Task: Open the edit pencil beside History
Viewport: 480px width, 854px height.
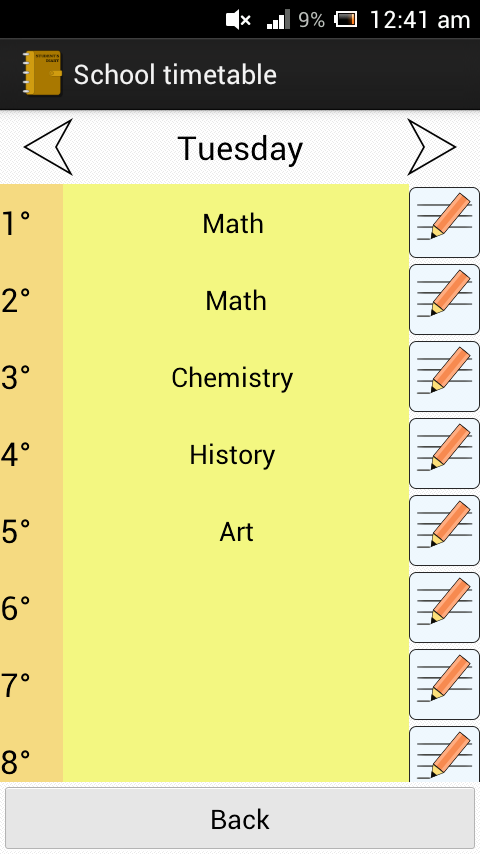Action: tap(444, 453)
